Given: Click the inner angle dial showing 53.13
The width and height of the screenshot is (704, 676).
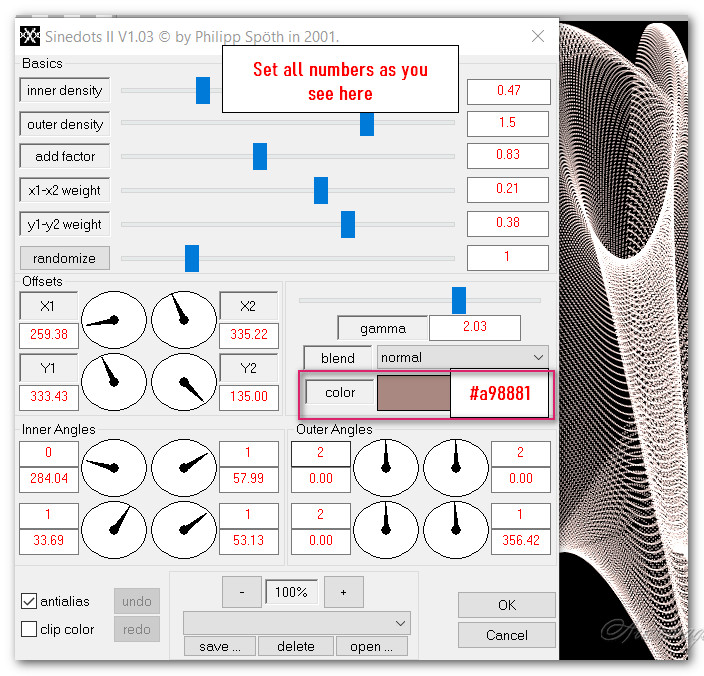Looking at the screenshot, I should [x=184, y=529].
